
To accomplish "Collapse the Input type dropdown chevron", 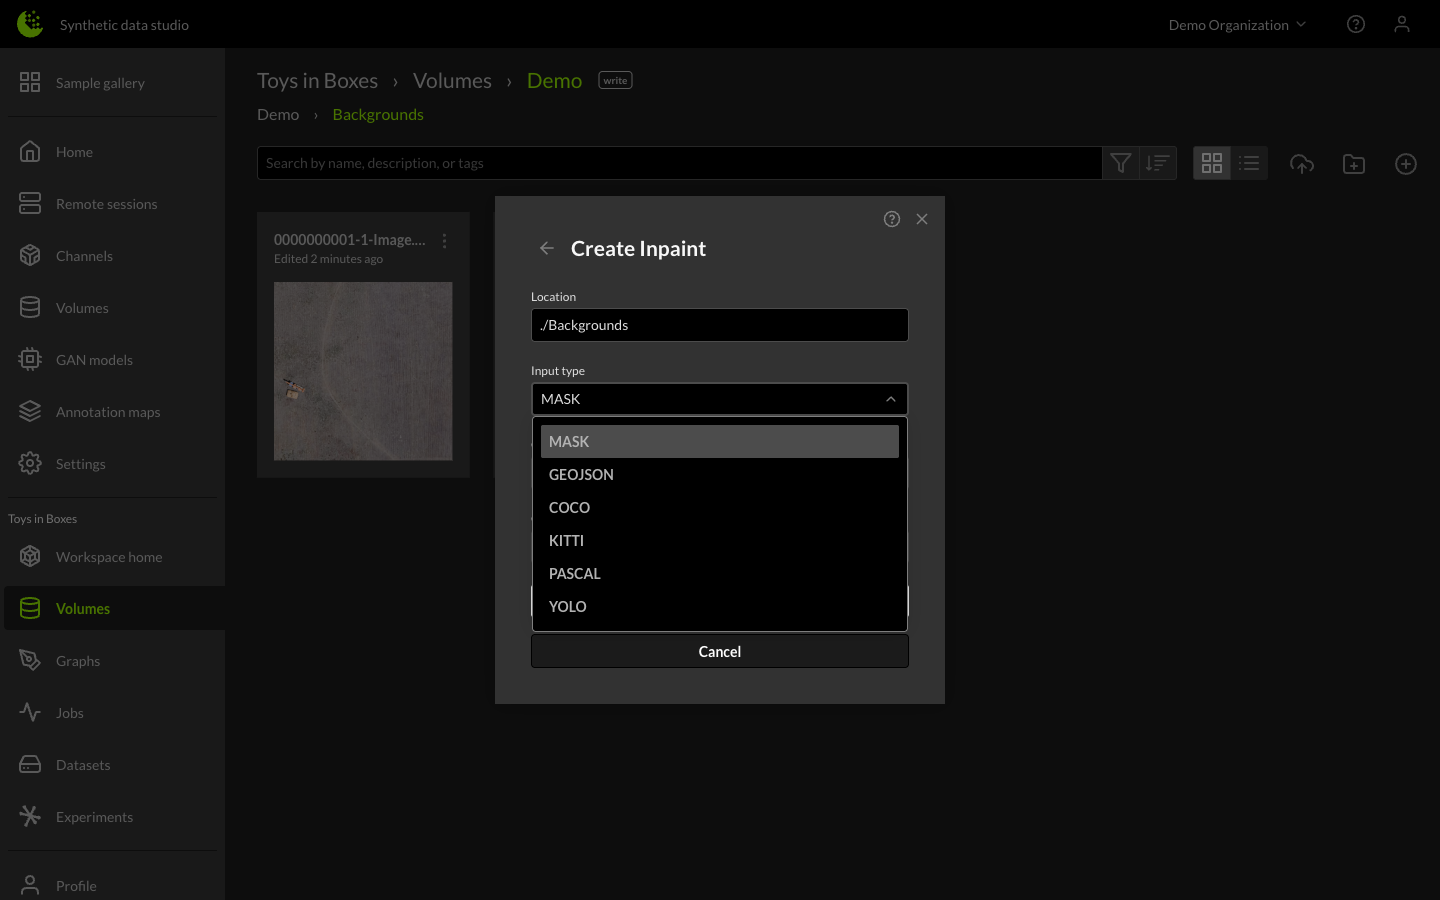I will click(x=890, y=398).
